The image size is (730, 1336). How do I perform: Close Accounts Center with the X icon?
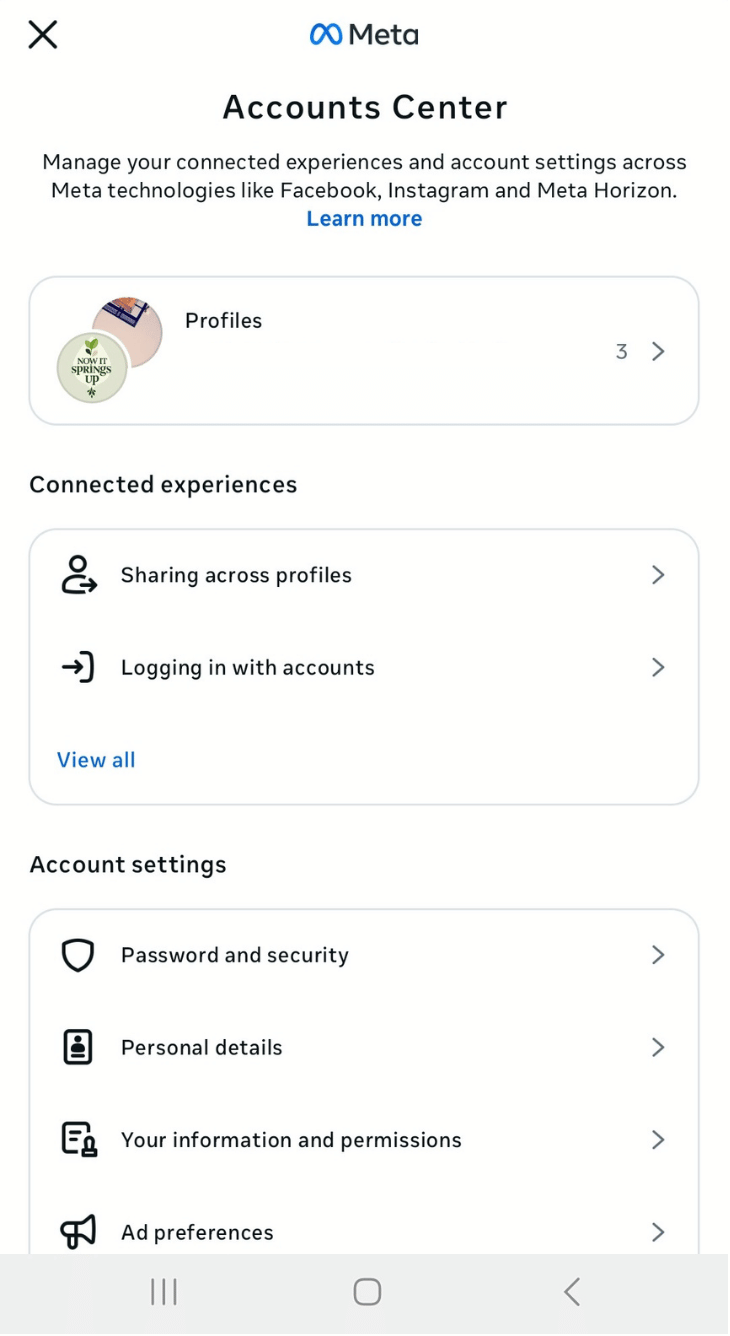coord(43,35)
